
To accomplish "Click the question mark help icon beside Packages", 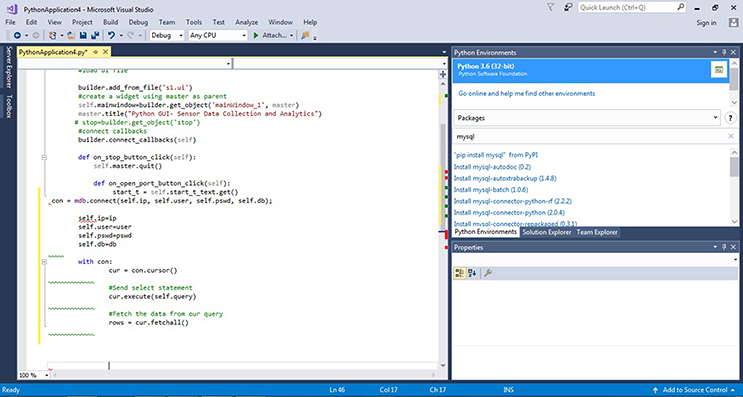I will (730, 118).
